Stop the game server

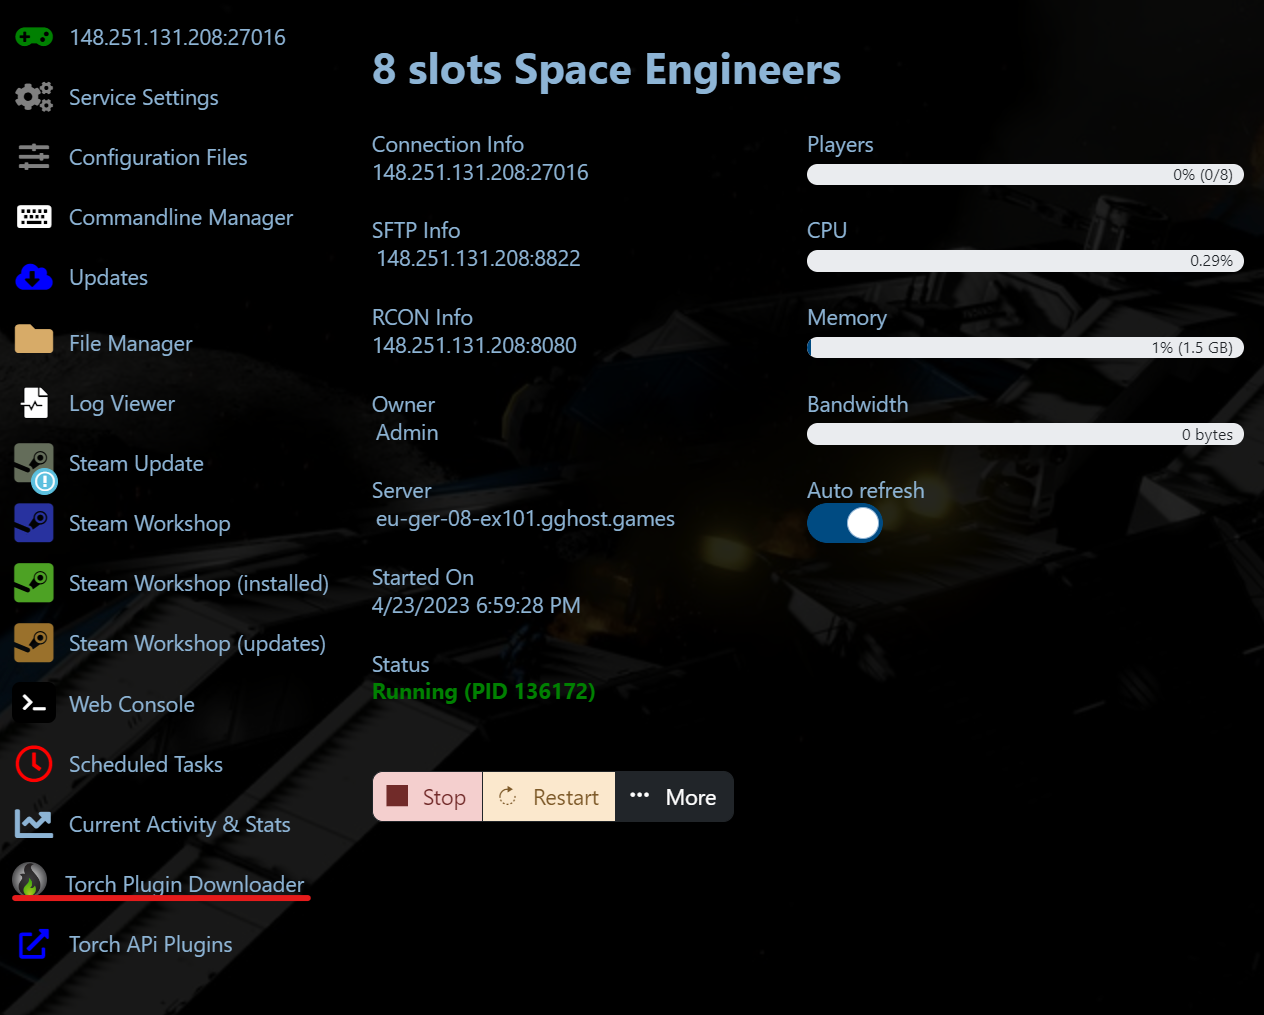tap(428, 797)
